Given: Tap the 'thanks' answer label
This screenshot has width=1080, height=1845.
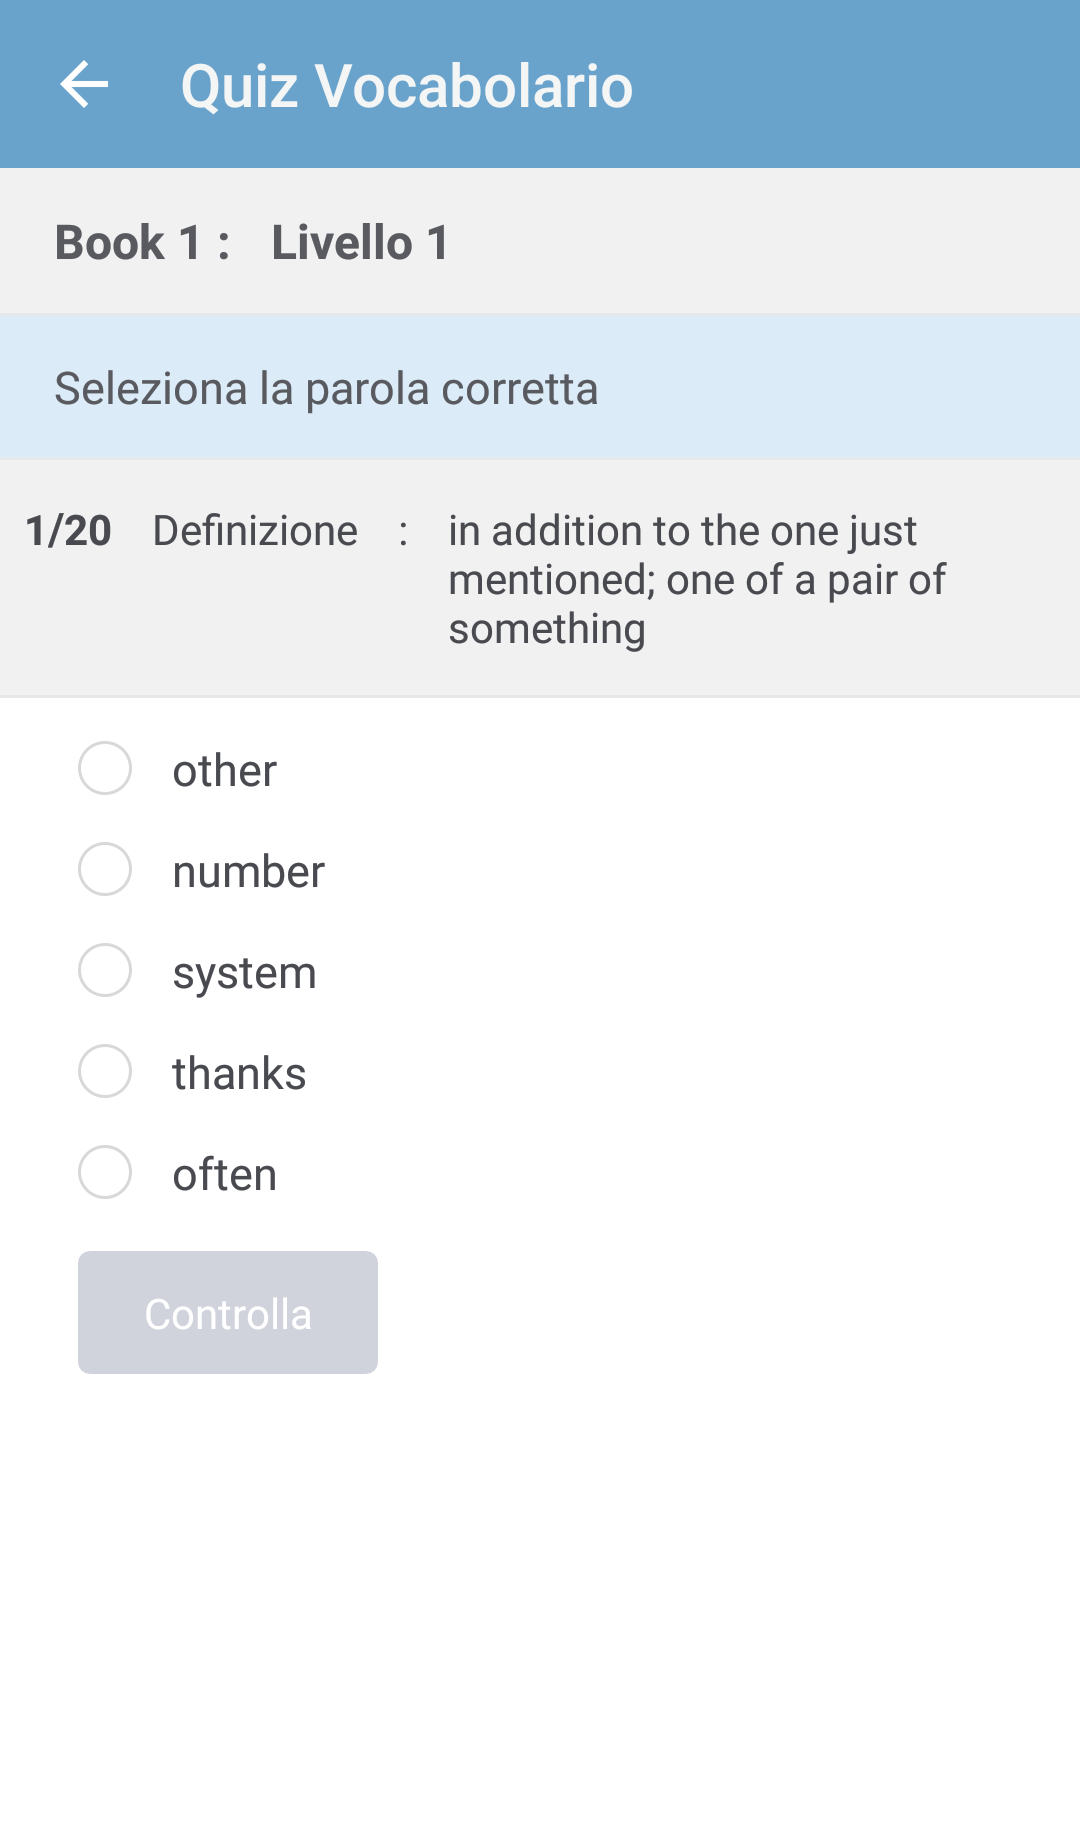Looking at the screenshot, I should pos(239,1074).
